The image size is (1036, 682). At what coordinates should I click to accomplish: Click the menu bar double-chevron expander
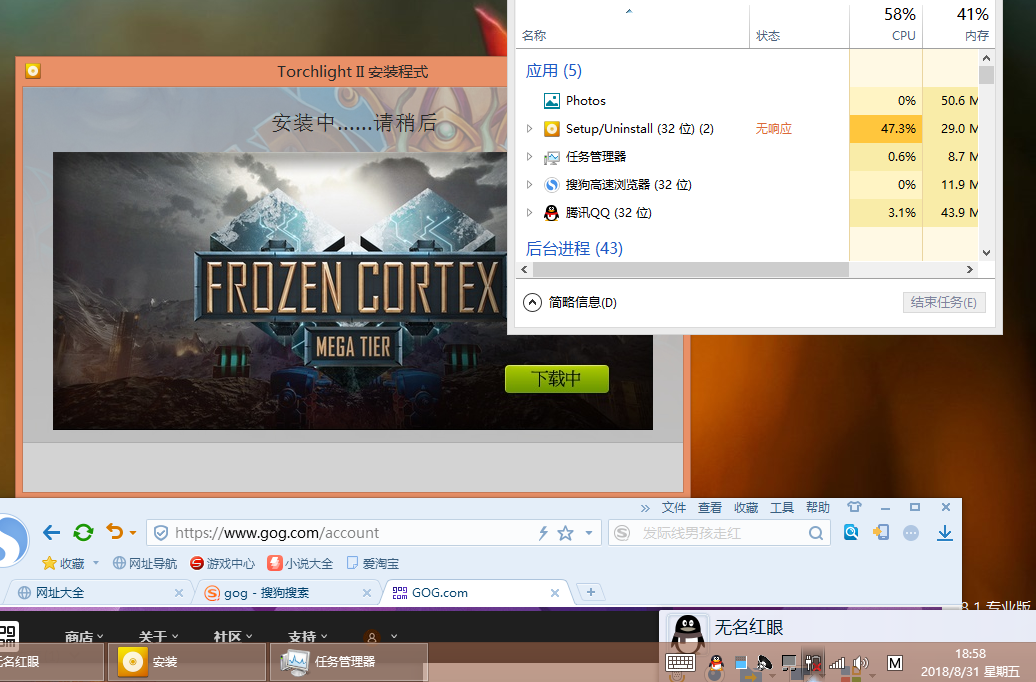click(645, 508)
